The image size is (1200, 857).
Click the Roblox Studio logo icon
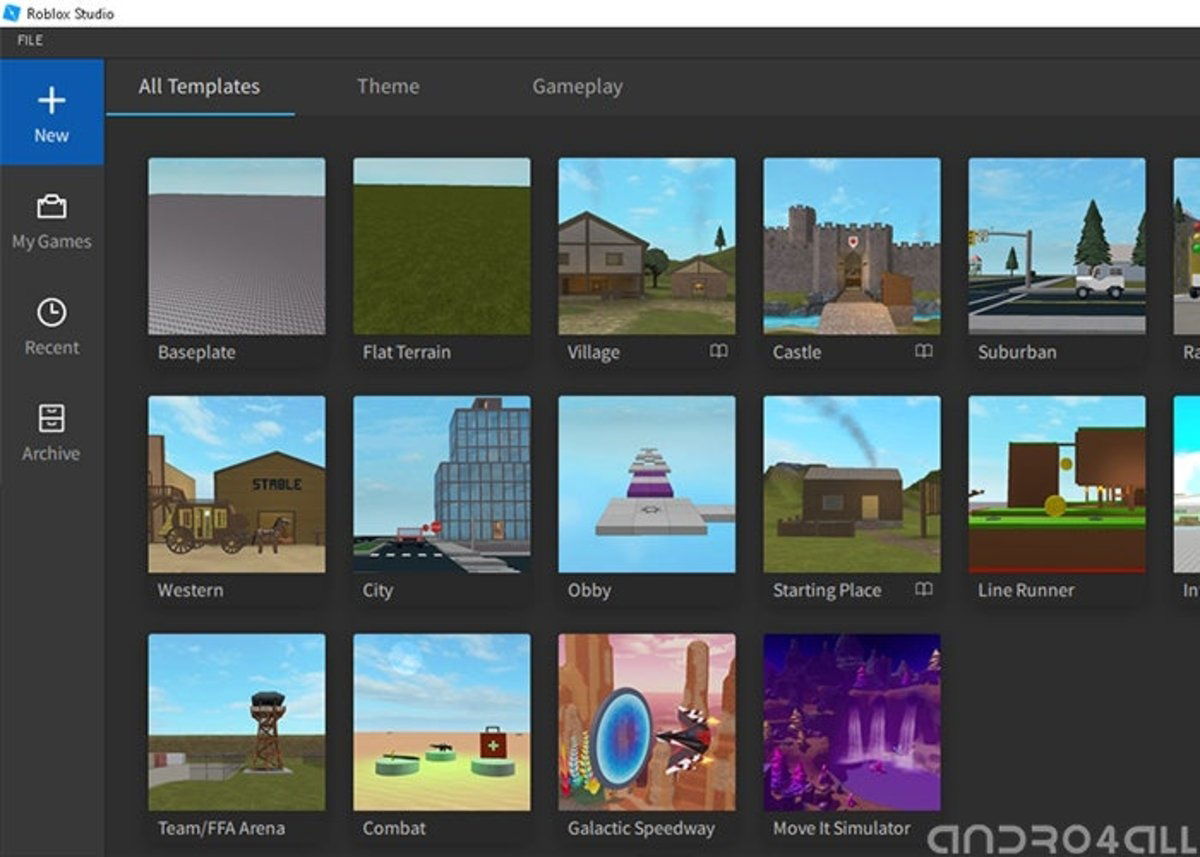tap(10, 13)
